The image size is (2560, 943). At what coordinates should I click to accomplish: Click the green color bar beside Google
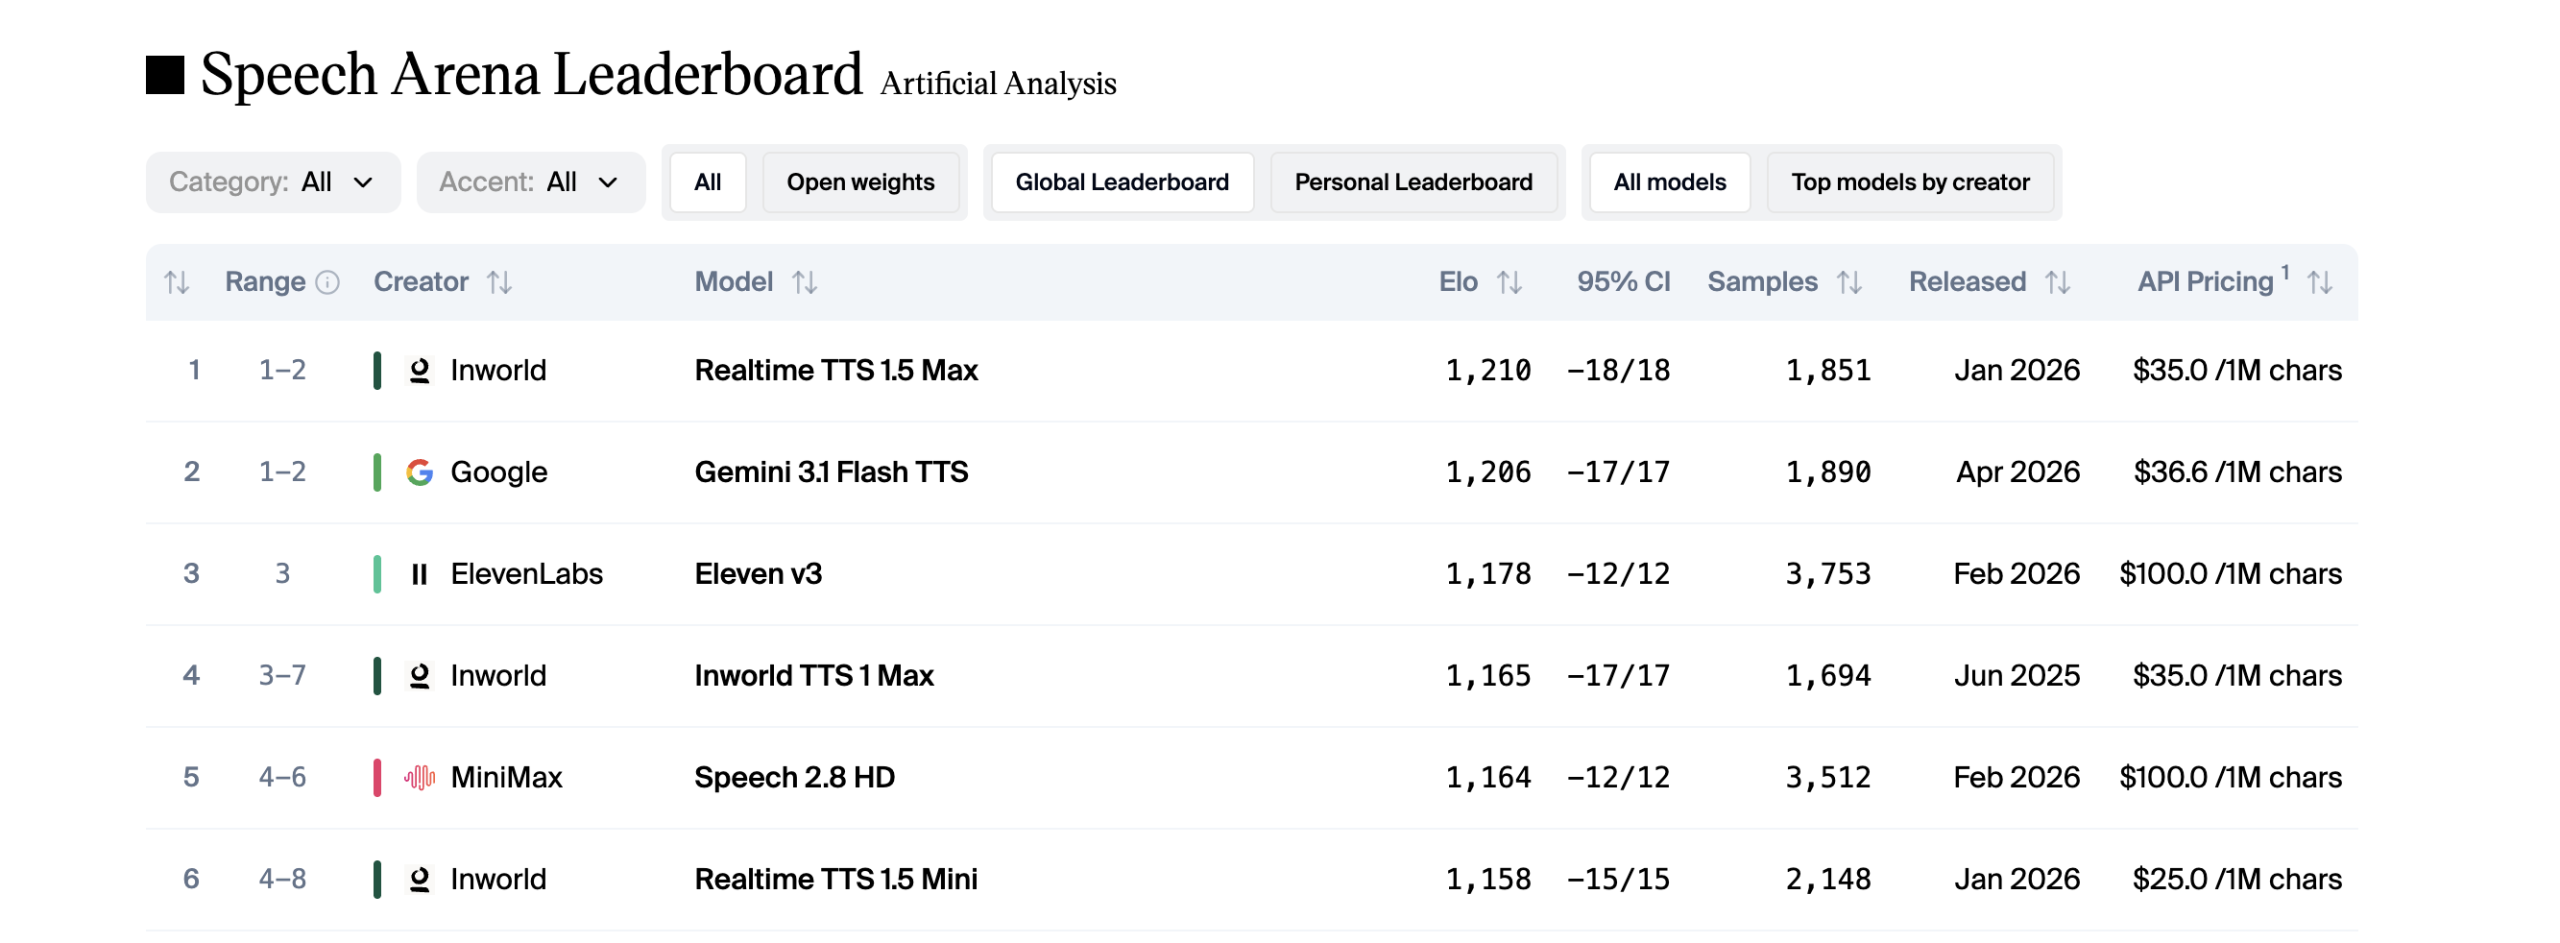pyautogui.click(x=377, y=472)
